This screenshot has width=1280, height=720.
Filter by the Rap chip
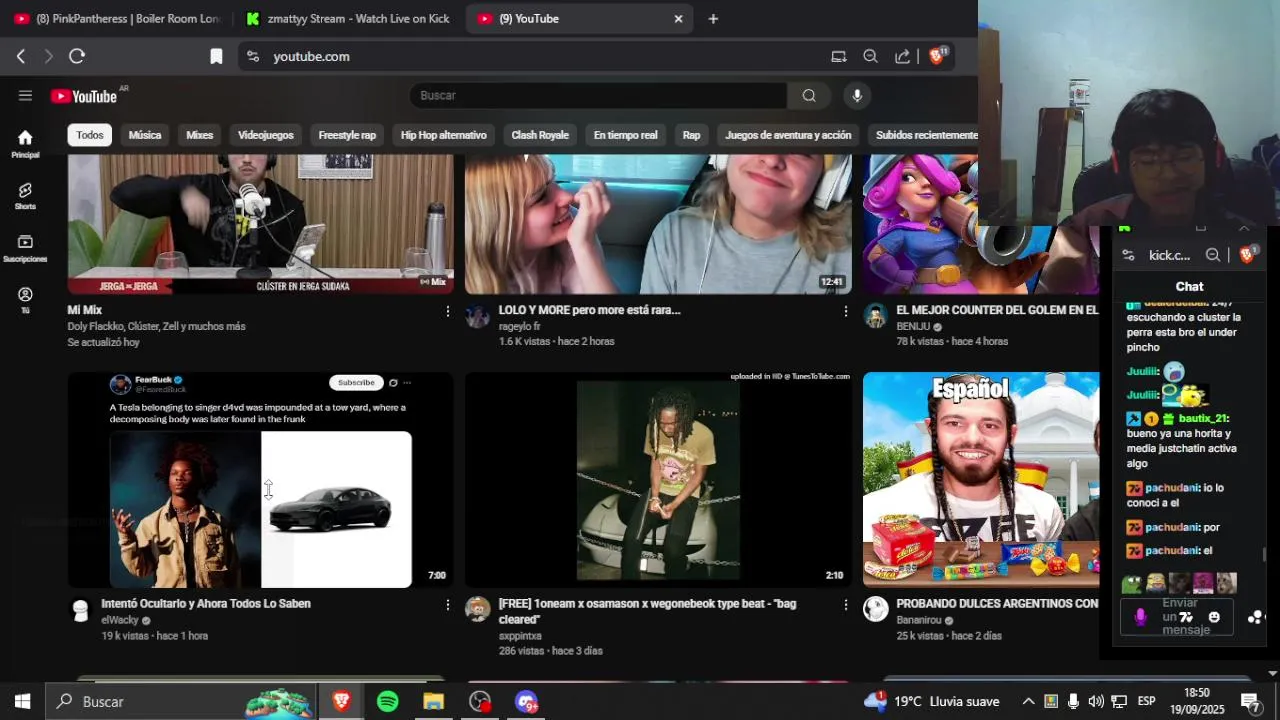692,135
